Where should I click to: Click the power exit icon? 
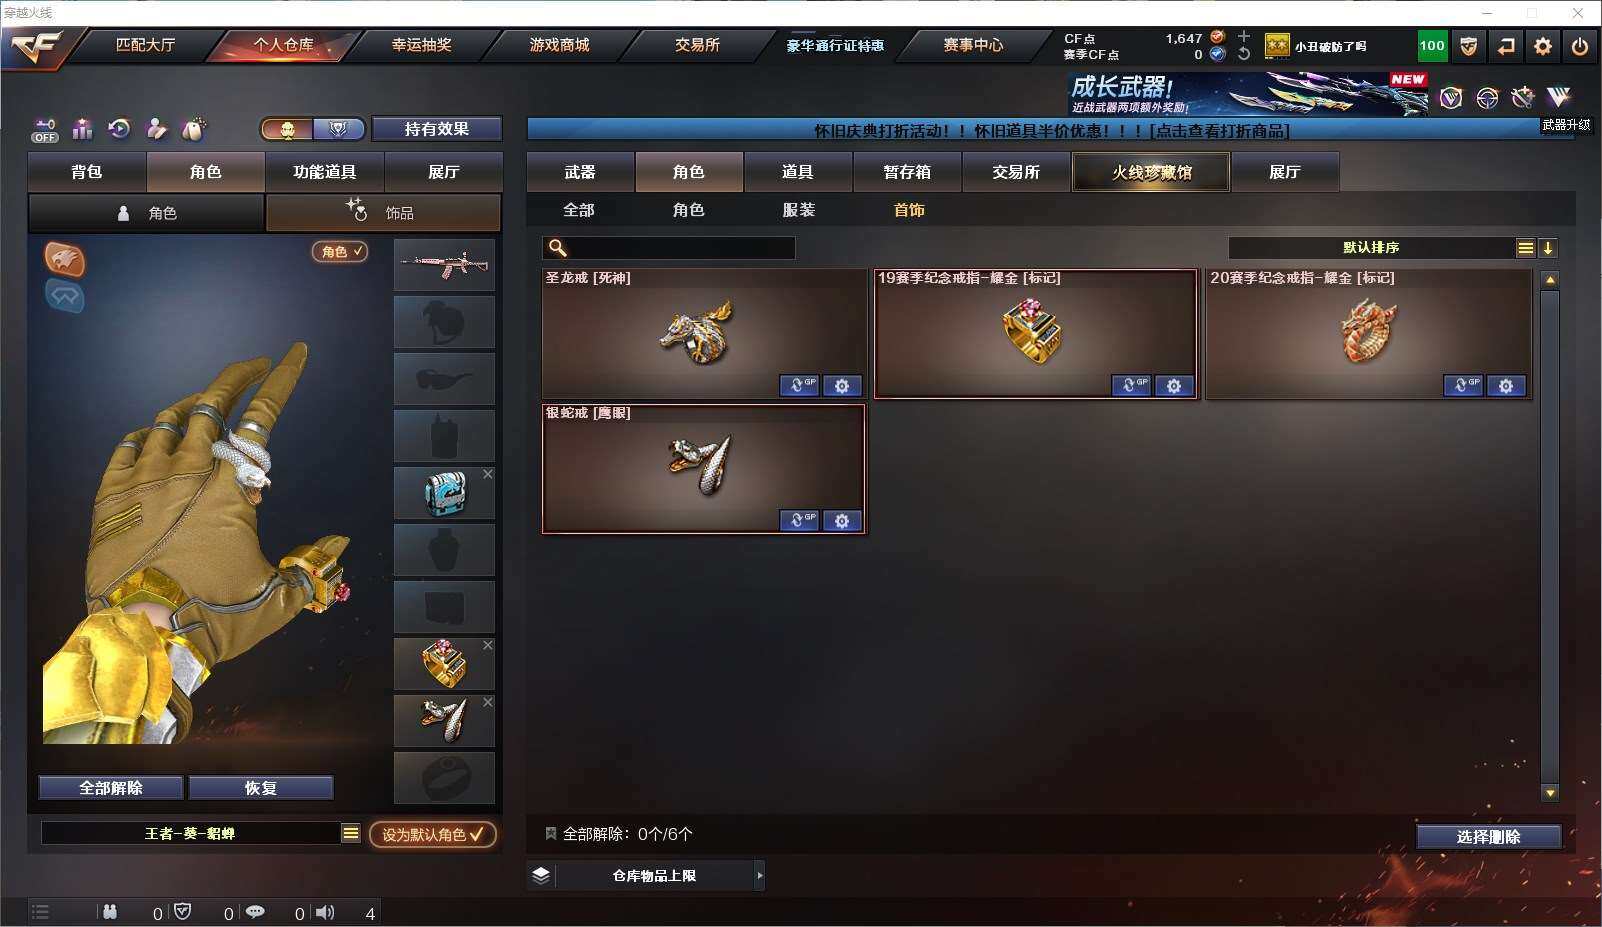point(1580,46)
